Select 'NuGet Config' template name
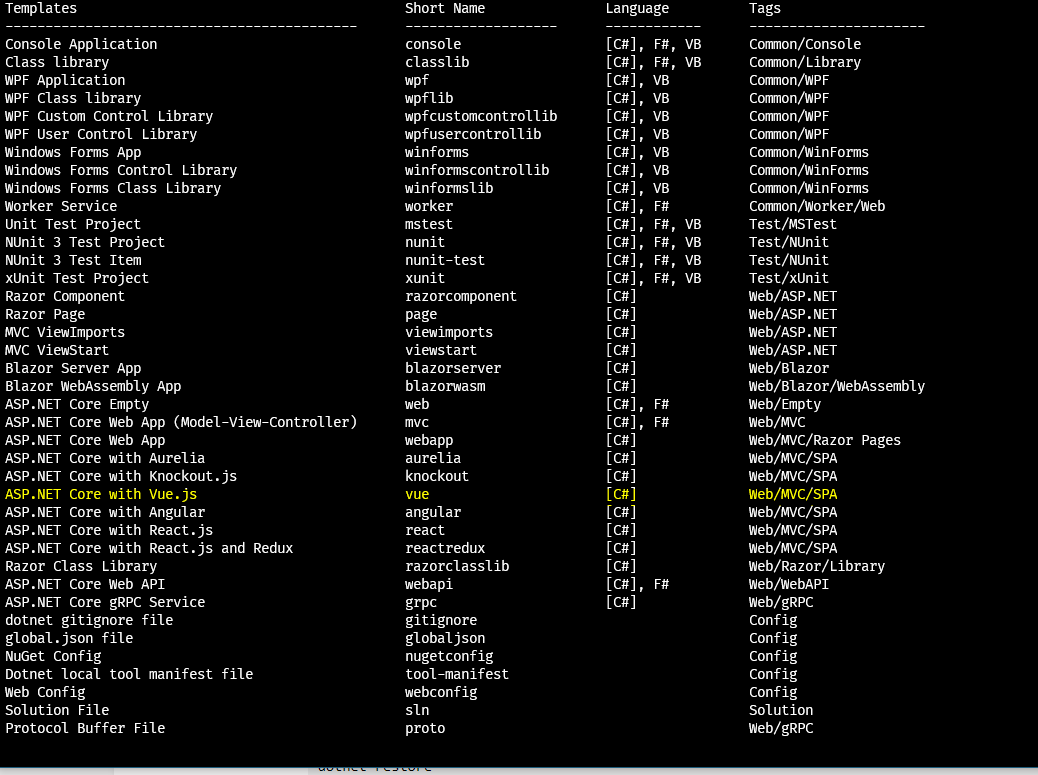Image resolution: width=1038 pixels, height=775 pixels. click(53, 656)
